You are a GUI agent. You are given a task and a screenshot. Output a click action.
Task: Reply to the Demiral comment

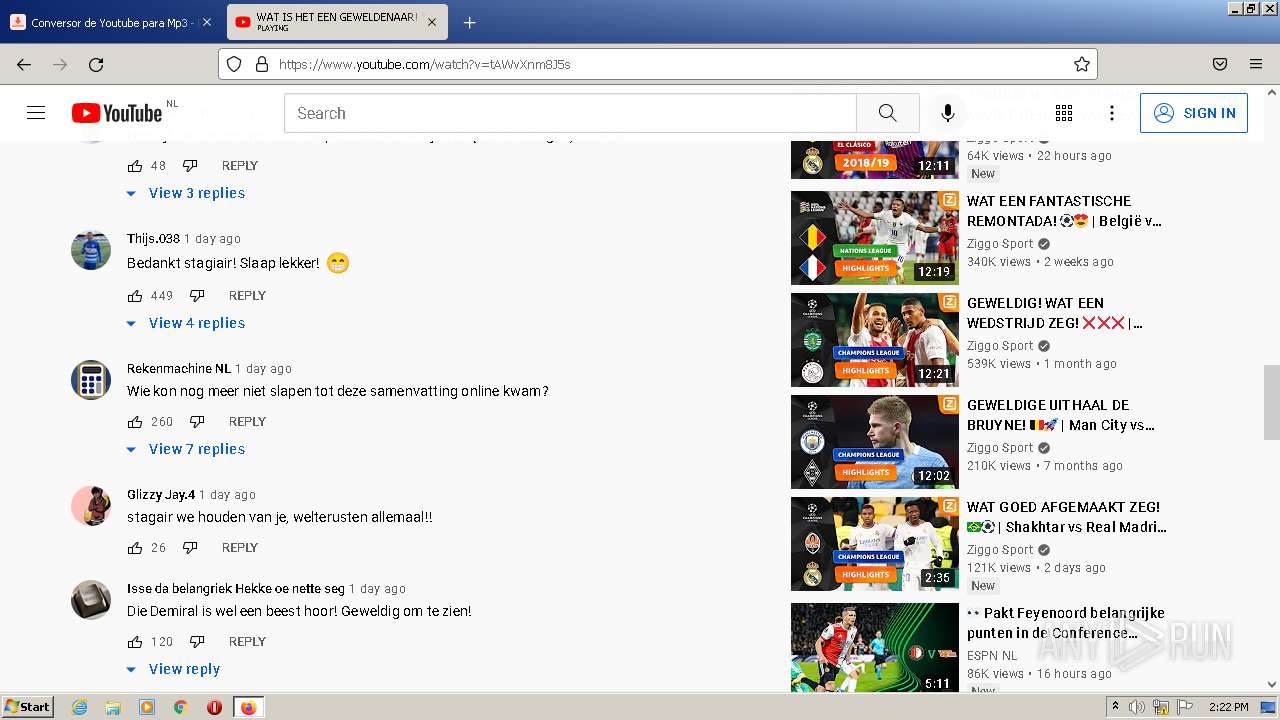(x=247, y=642)
